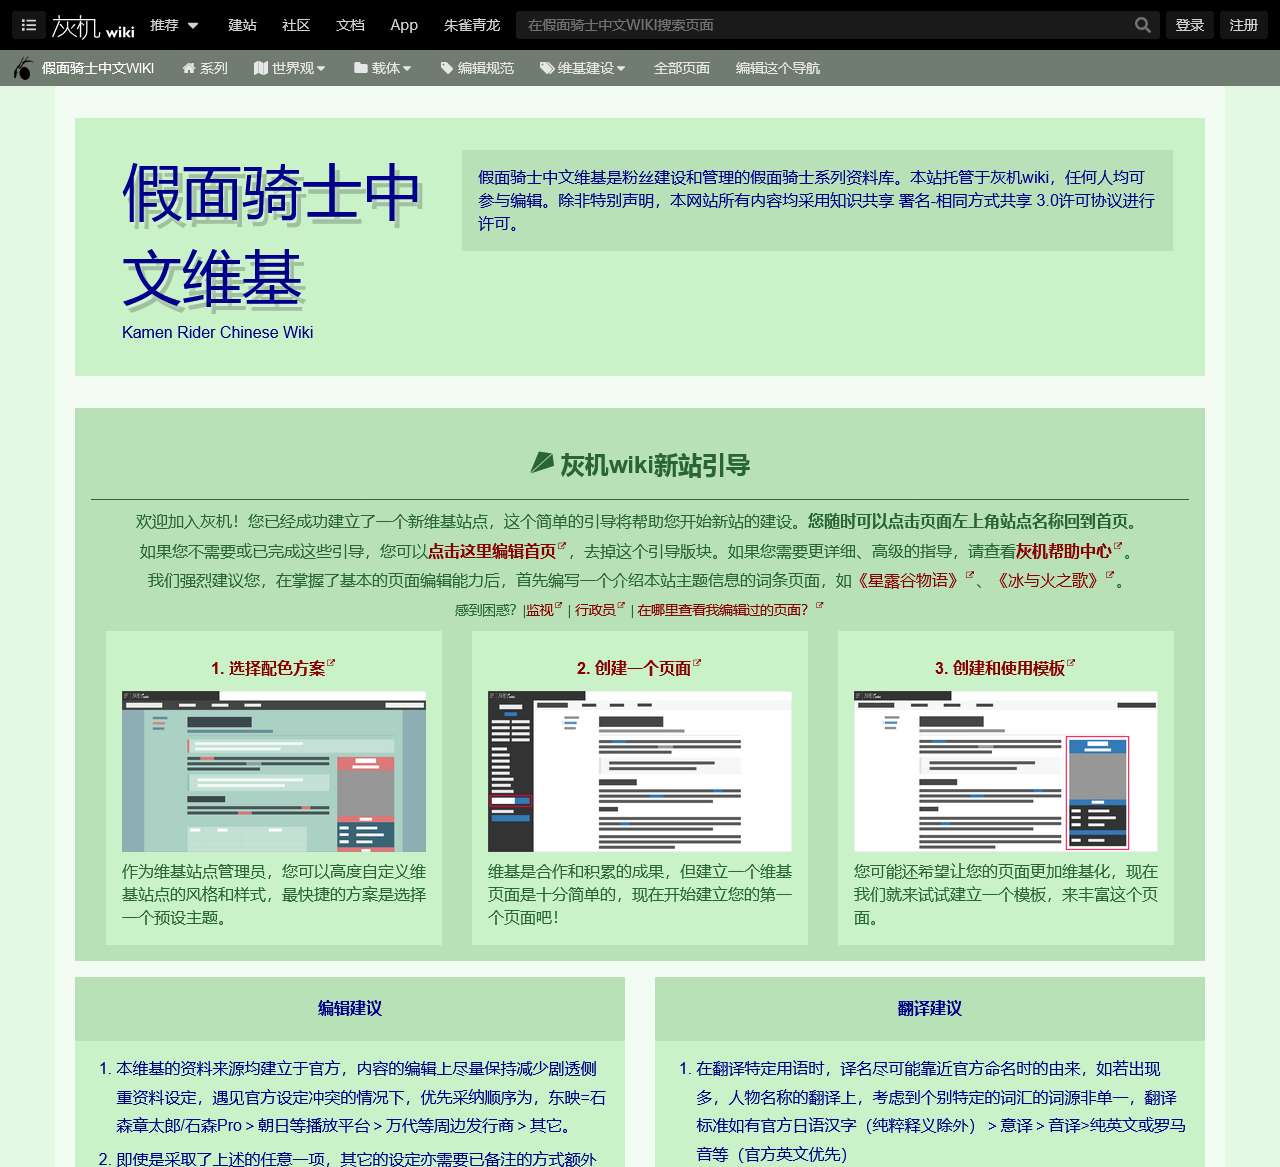Click the color scheme preview thumbnail

pos(274,771)
